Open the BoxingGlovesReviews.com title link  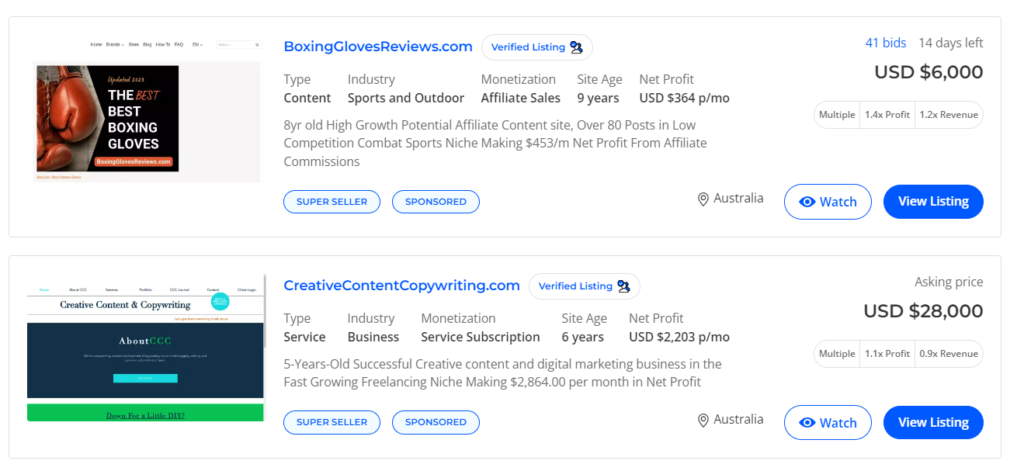click(378, 46)
